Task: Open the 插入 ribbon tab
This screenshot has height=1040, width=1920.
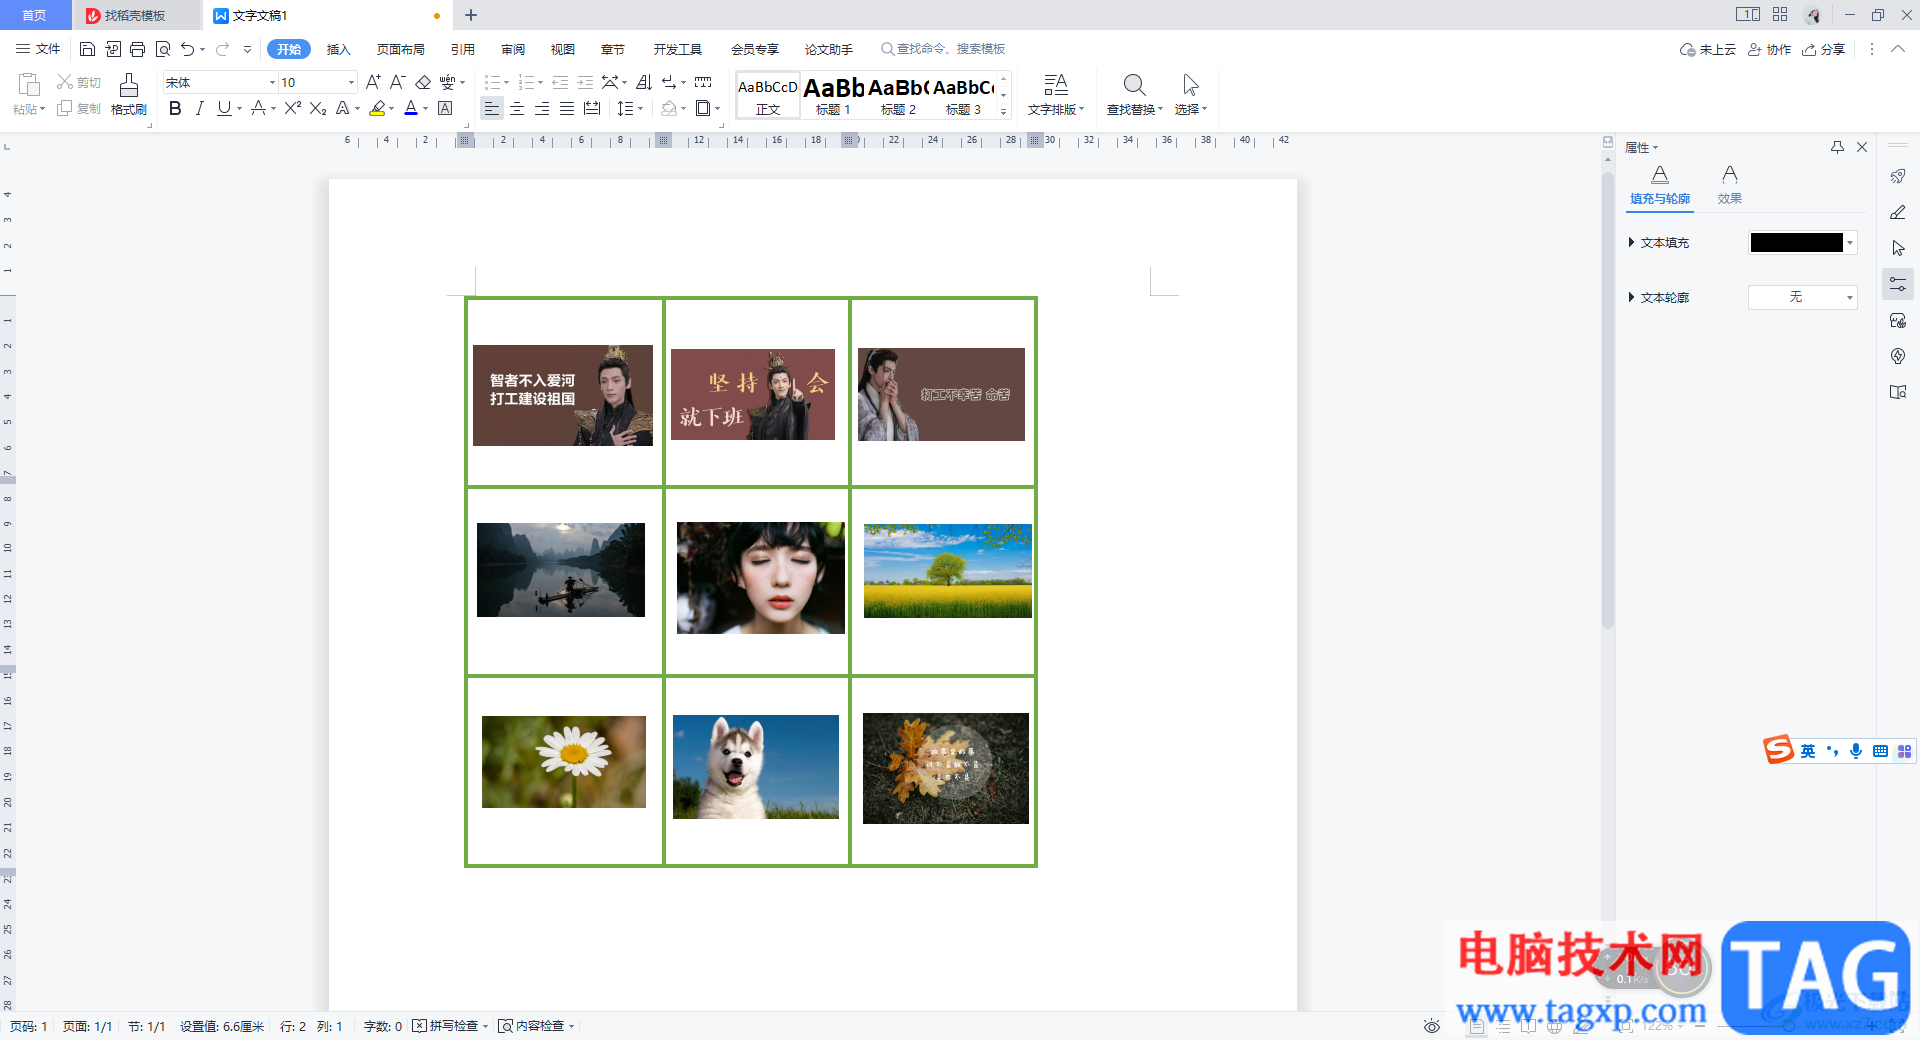Action: (339, 49)
